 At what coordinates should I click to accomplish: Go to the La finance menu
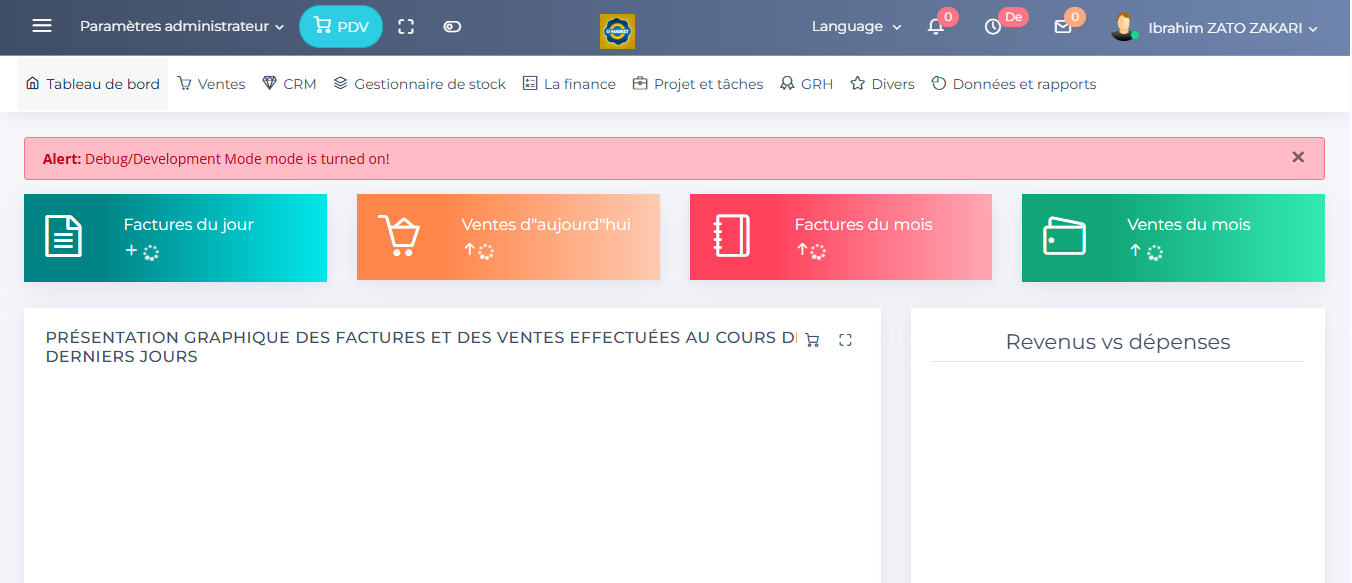click(569, 84)
